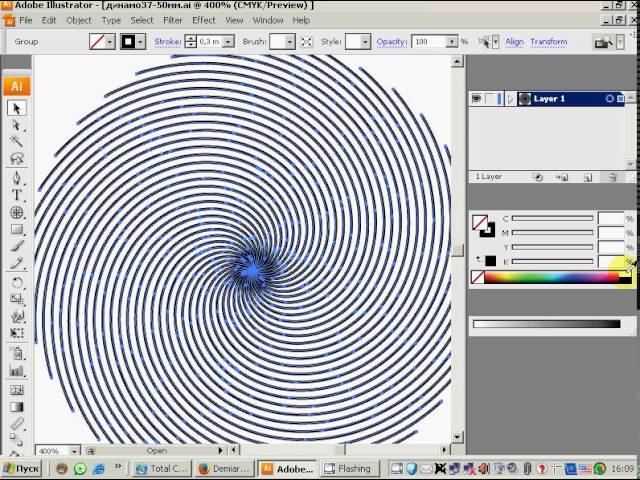Viewport: 640px width, 480px height.
Task: Click the Align link
Action: [514, 42]
